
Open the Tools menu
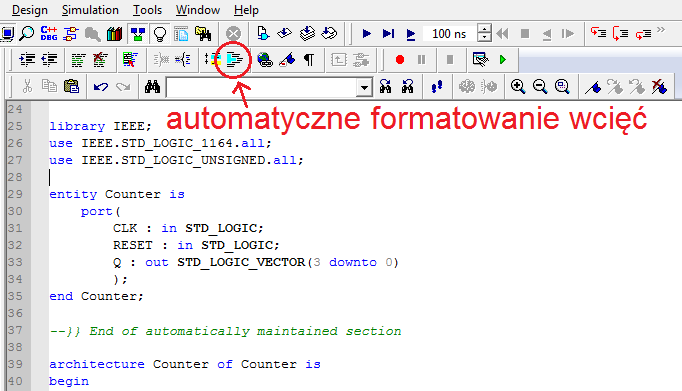coord(147,10)
